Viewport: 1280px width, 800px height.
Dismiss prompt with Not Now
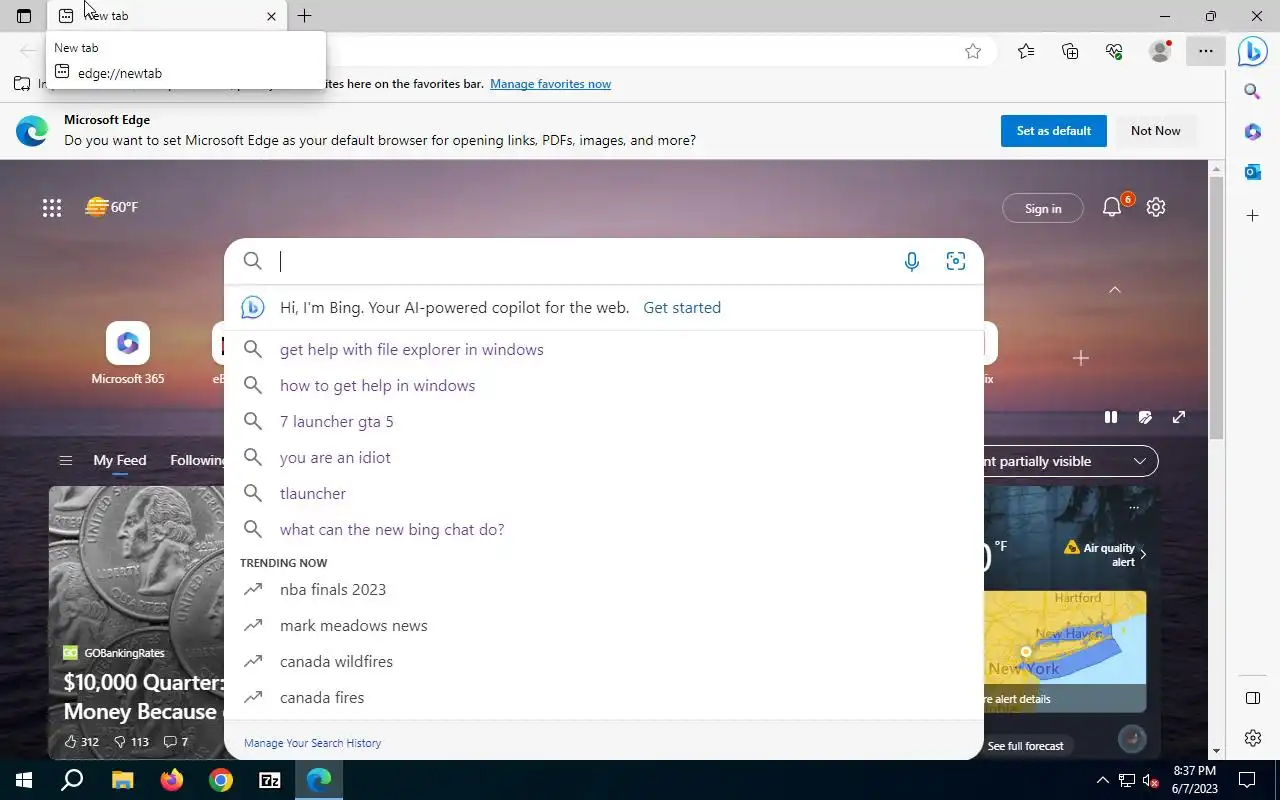pos(1155,131)
